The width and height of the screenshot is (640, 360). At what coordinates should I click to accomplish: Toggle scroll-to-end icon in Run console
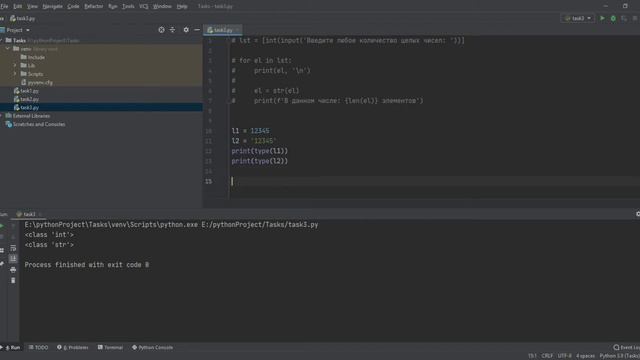13,259
